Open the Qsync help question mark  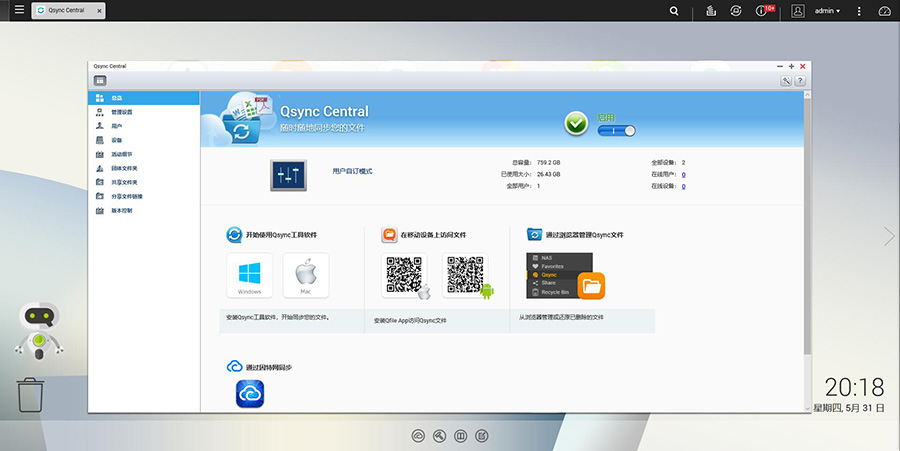(800, 80)
